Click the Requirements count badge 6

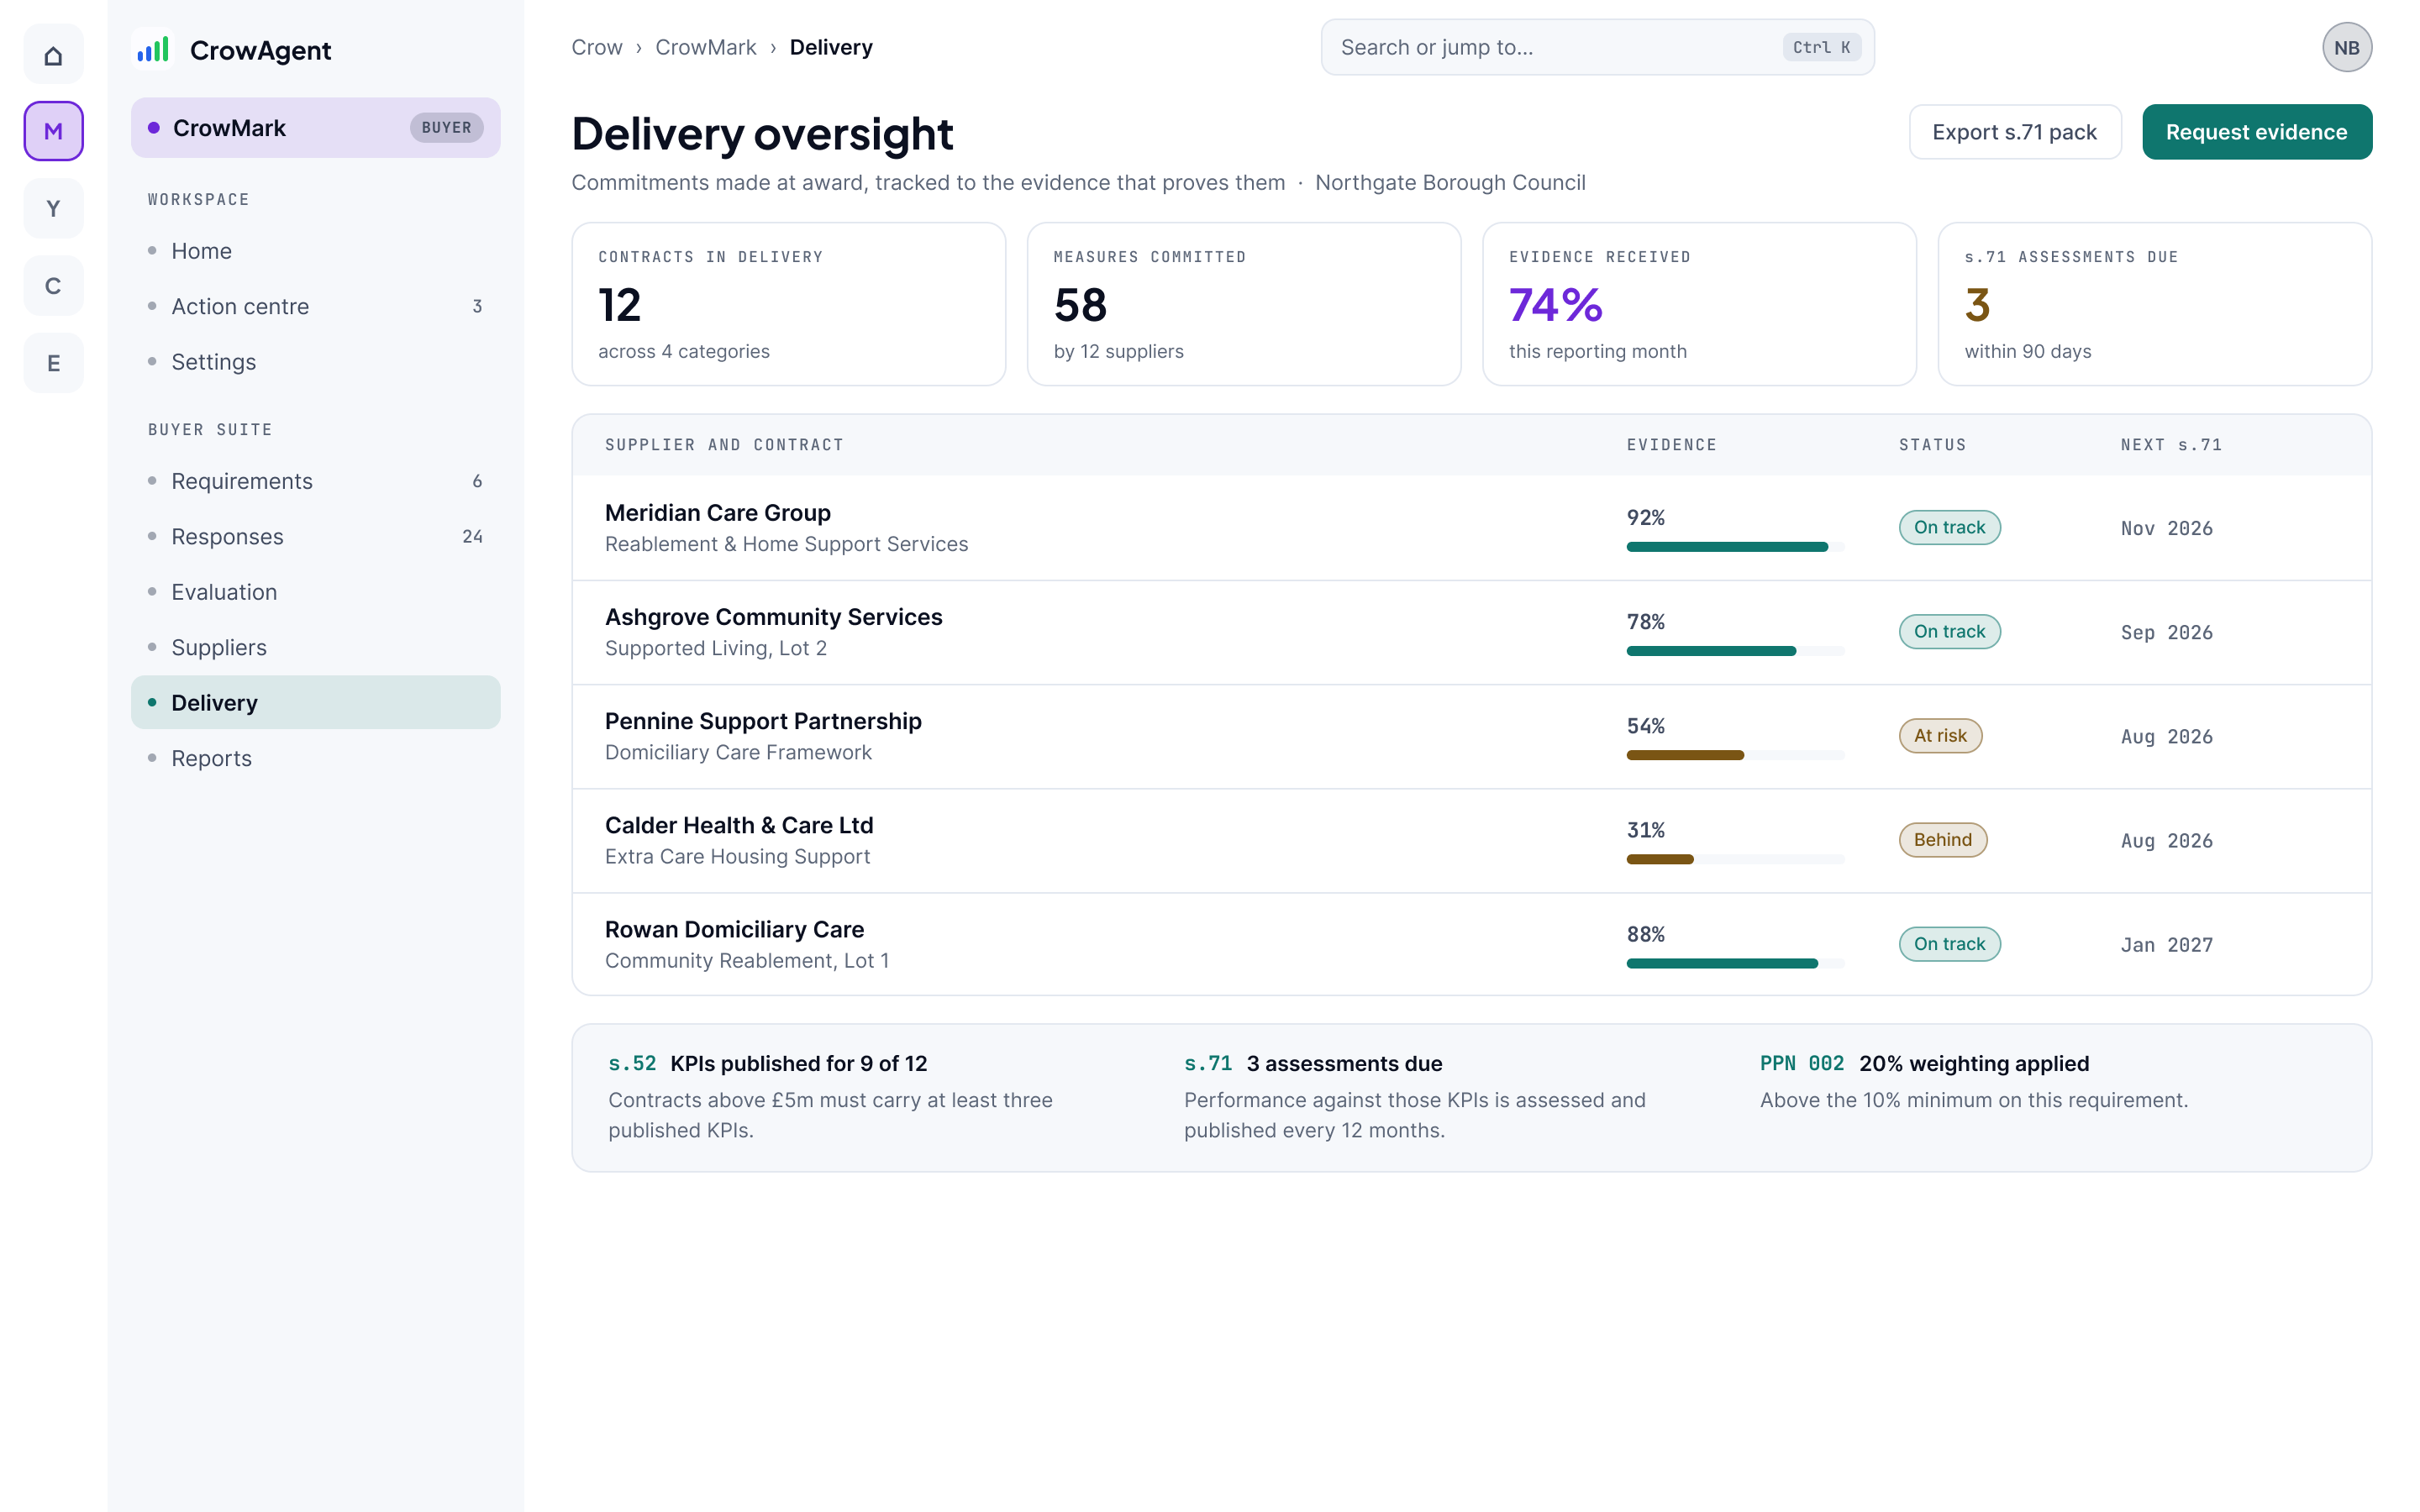pyautogui.click(x=477, y=481)
